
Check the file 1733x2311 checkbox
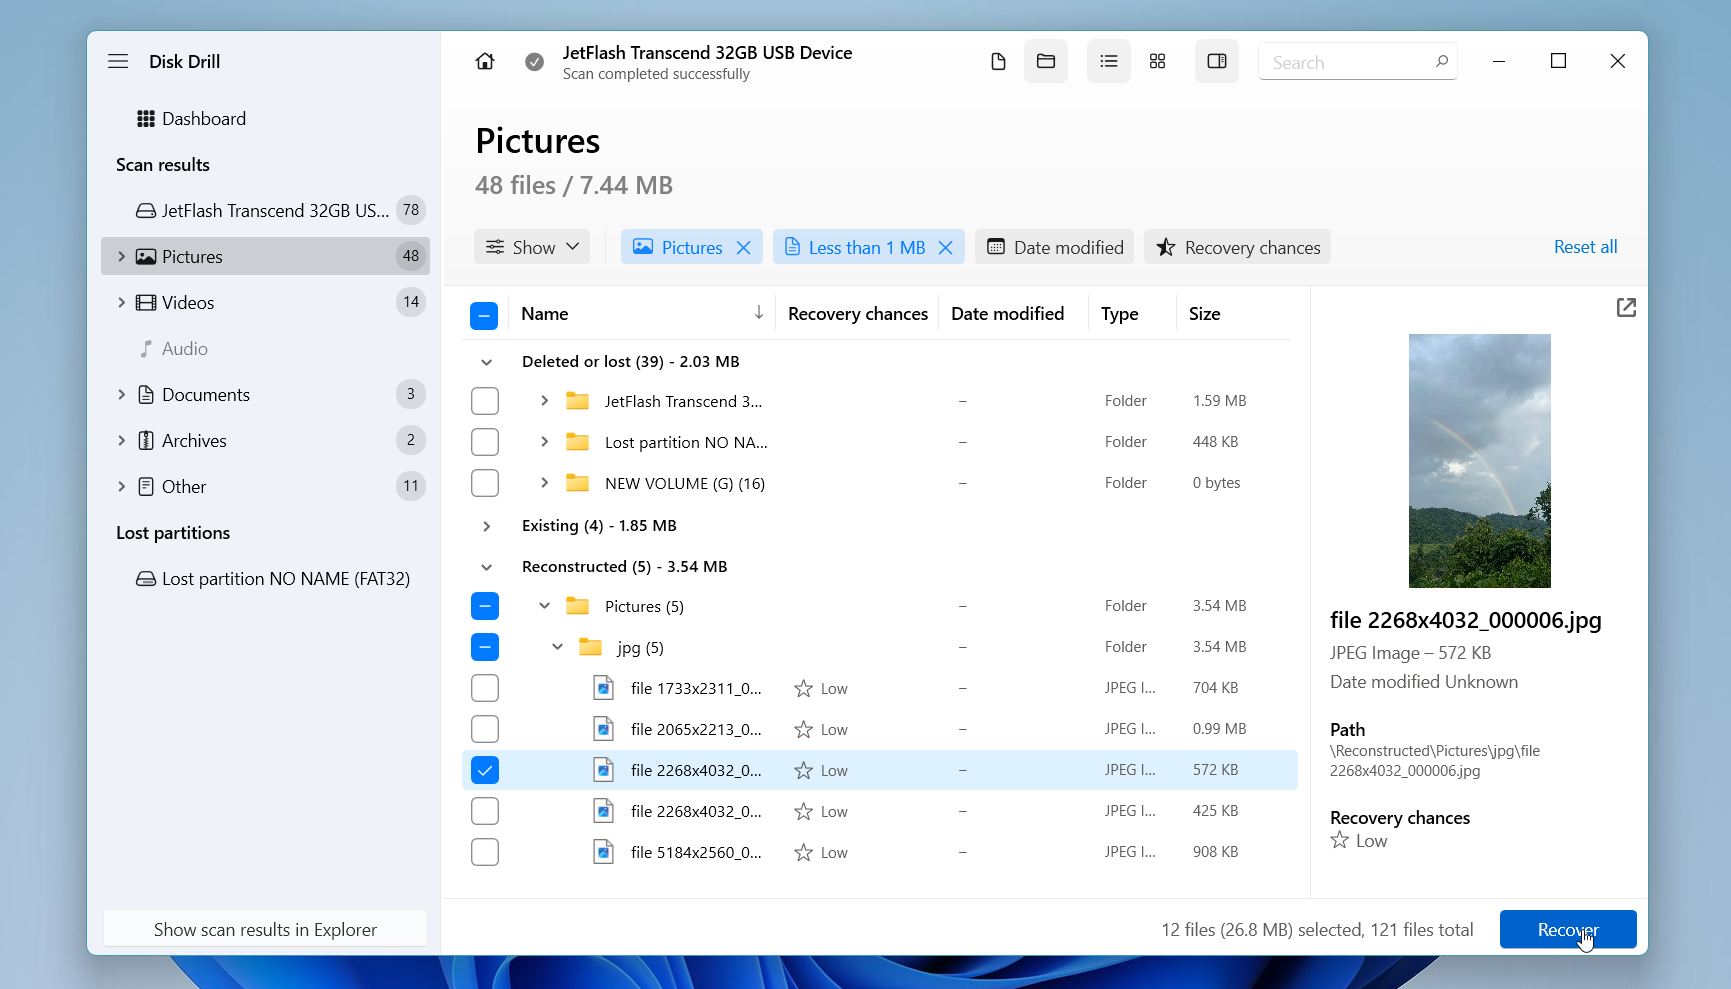[485, 688]
